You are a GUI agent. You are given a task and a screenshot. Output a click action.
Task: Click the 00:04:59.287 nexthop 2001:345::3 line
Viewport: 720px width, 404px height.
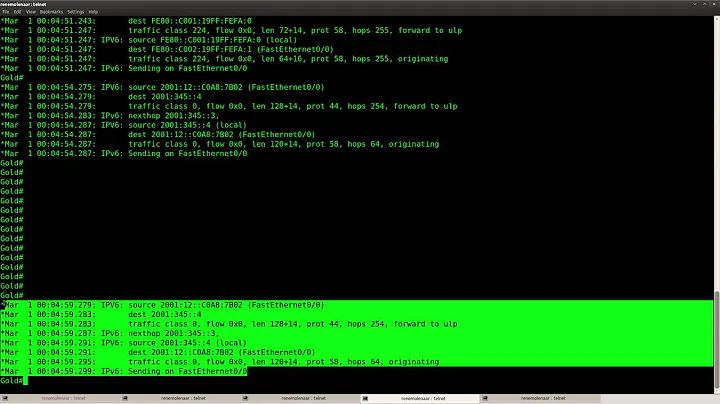point(110,333)
